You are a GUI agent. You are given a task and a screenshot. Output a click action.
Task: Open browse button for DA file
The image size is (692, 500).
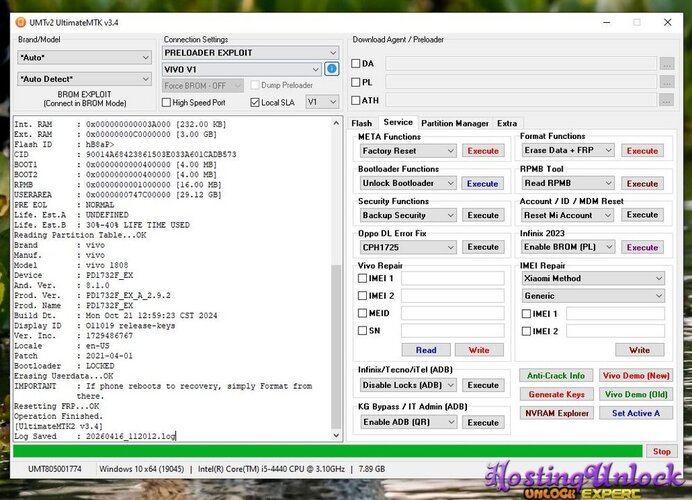pos(667,64)
